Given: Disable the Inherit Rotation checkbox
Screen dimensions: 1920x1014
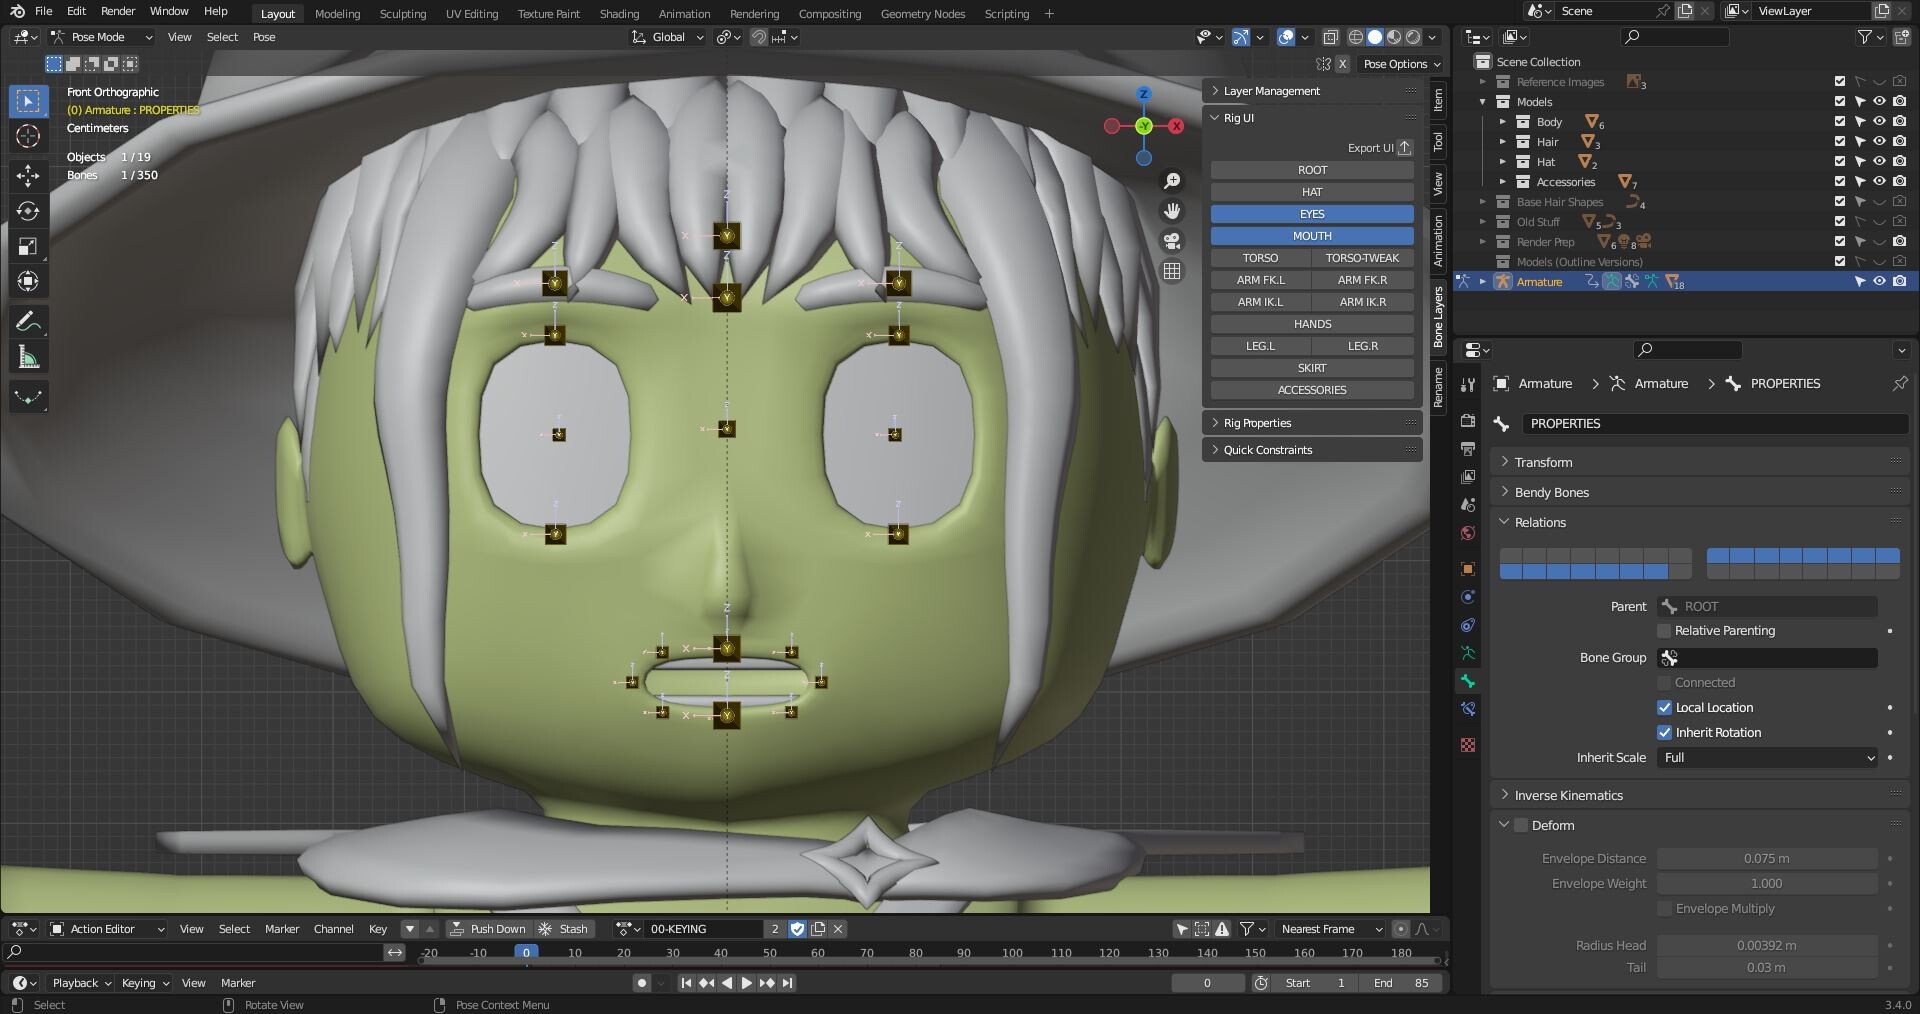Looking at the screenshot, I should tap(1664, 733).
